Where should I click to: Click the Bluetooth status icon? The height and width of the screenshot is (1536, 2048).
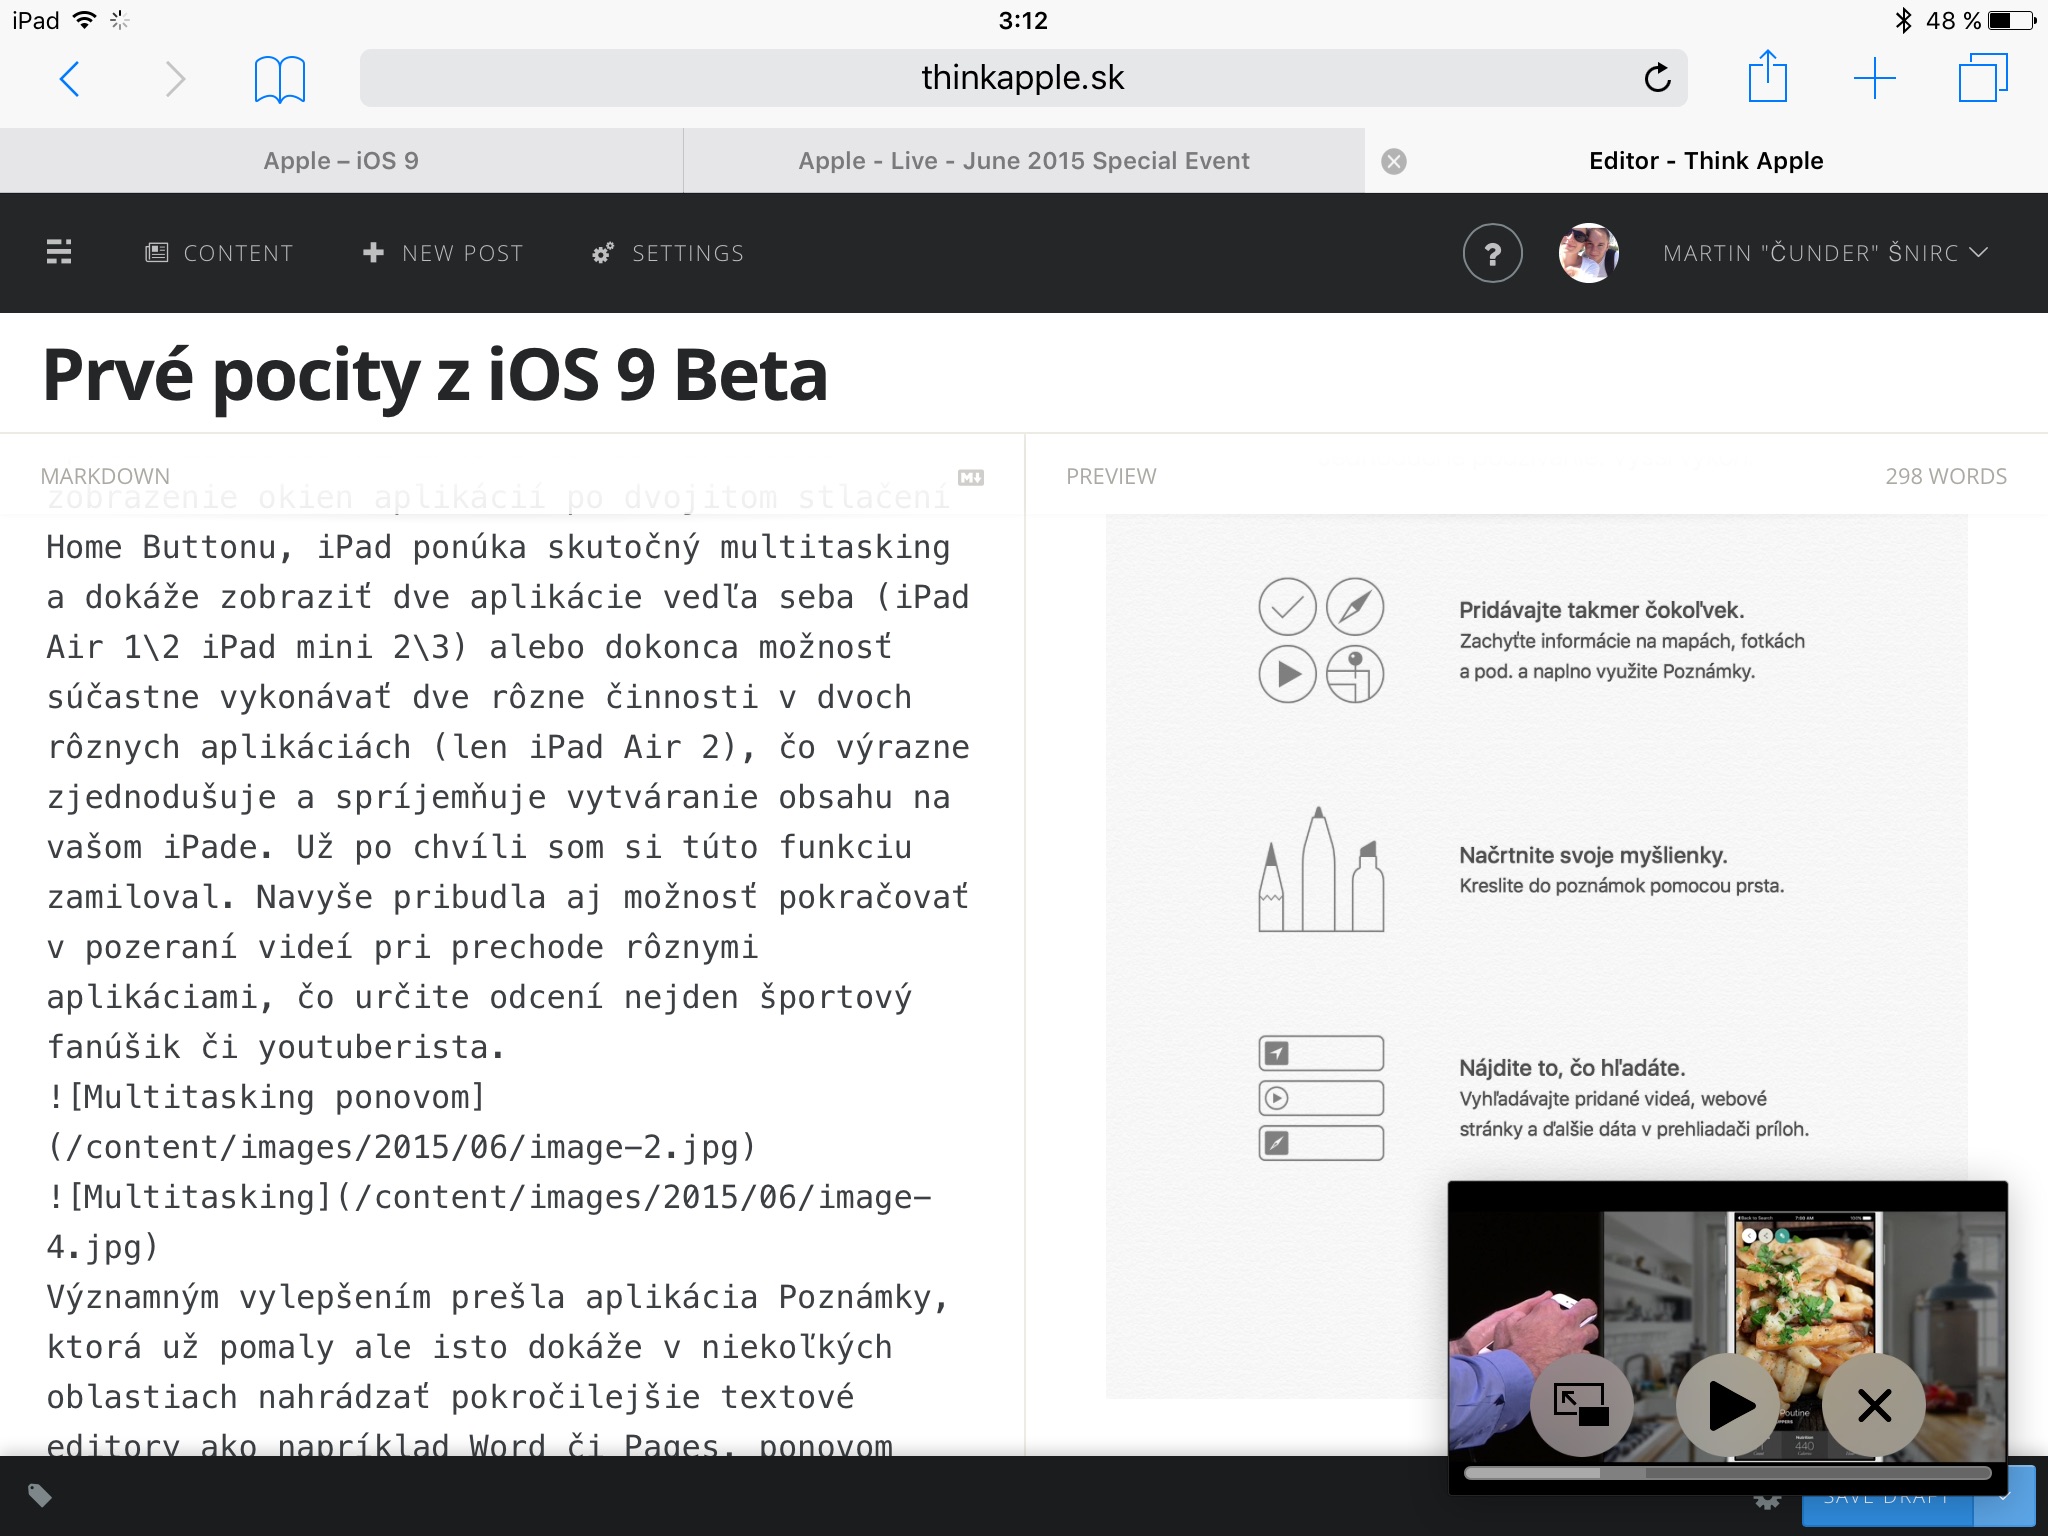point(1902,20)
